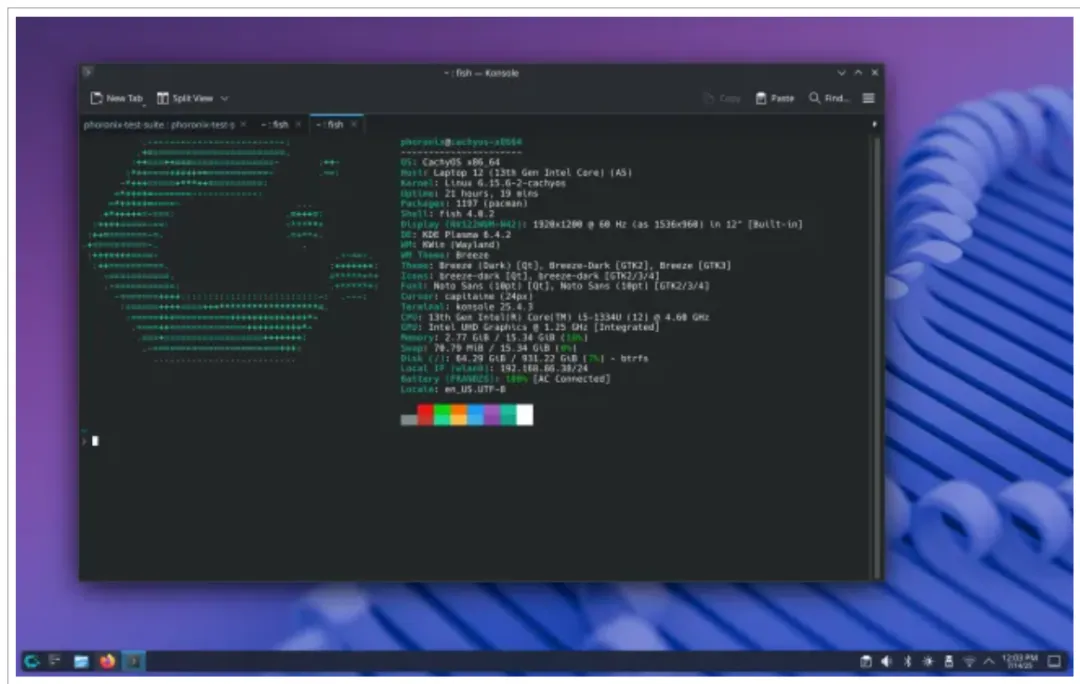Open the Konsole hamburger menu
This screenshot has height=684, width=1080.
pos(869,99)
